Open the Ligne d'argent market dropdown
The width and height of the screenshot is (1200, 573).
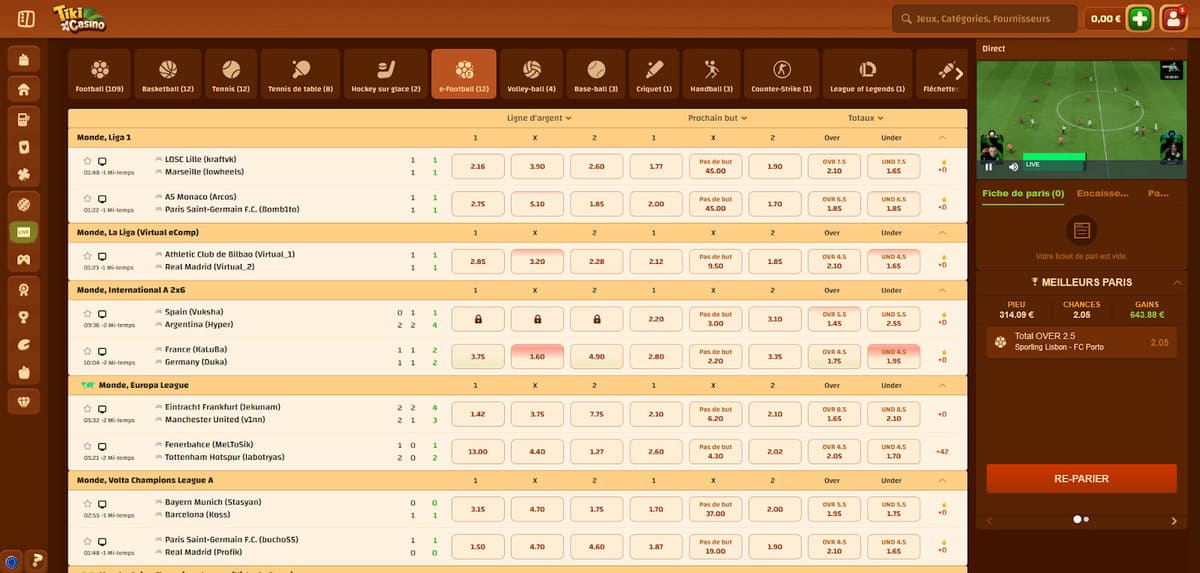point(538,118)
